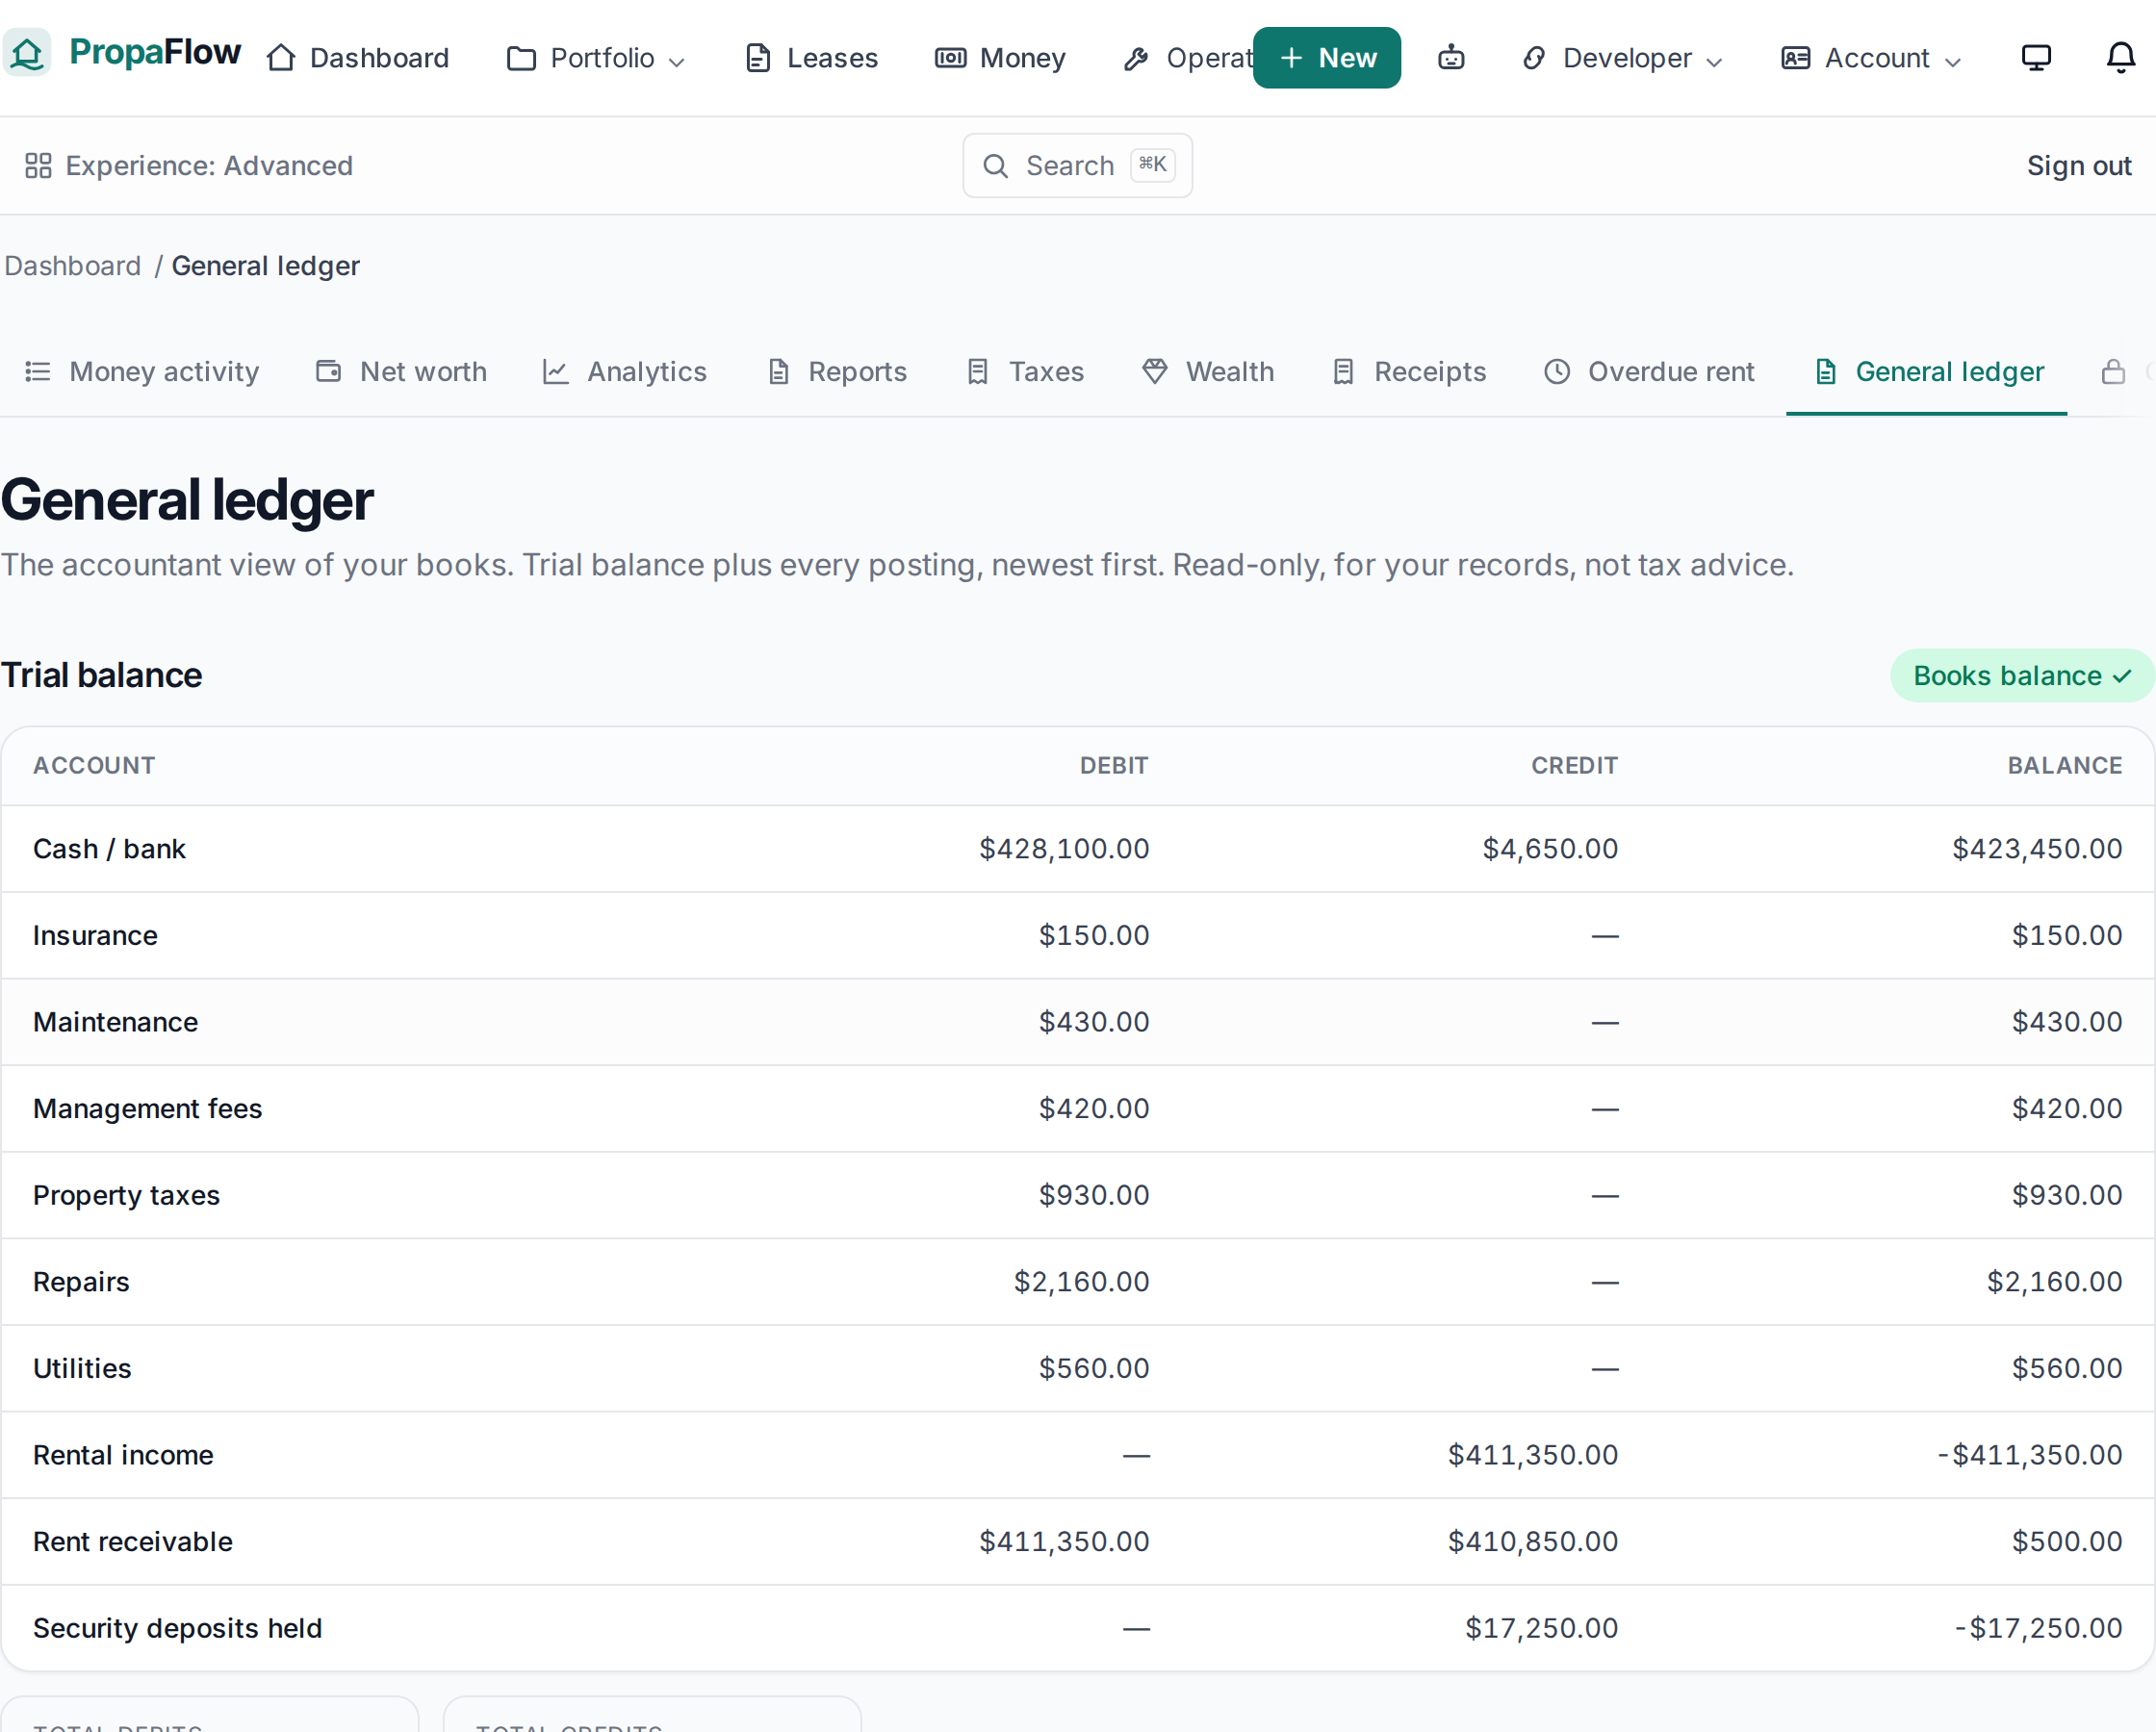Switch to the Net worth tab
2156x1732 pixels.
401,372
